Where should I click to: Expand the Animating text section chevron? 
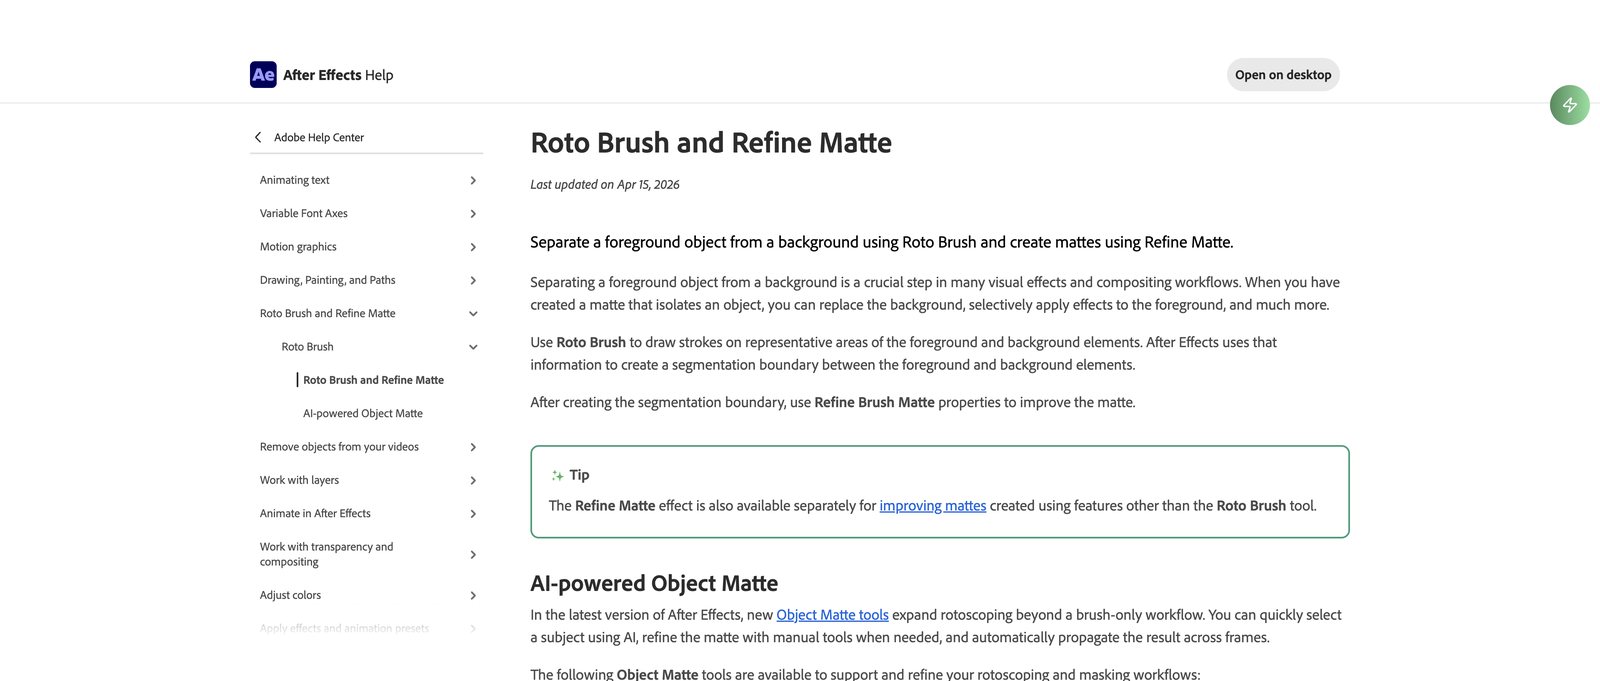pos(473,180)
